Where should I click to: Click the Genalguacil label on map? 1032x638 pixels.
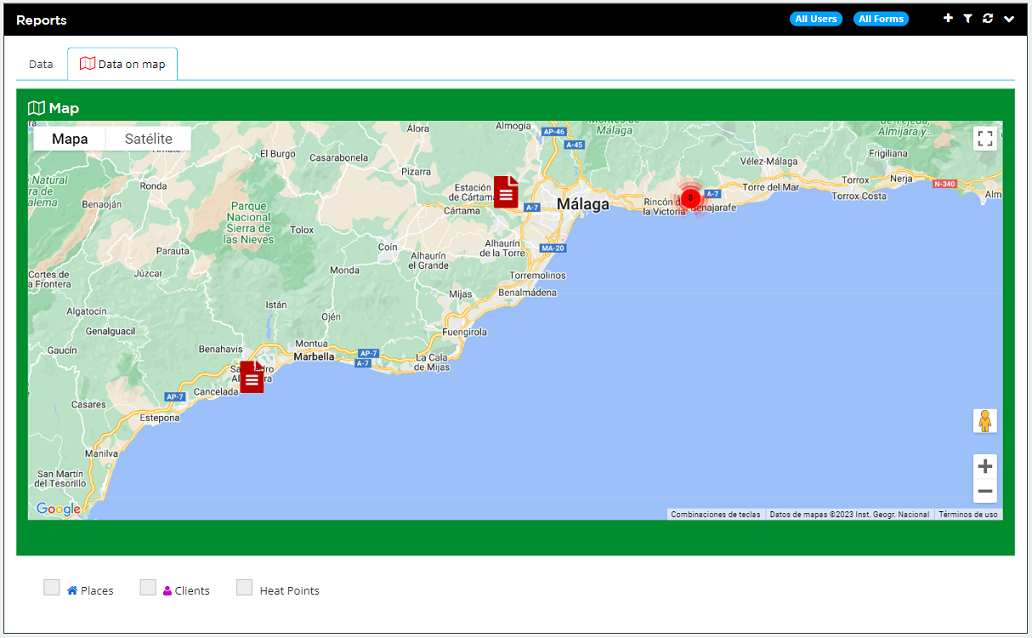111,331
